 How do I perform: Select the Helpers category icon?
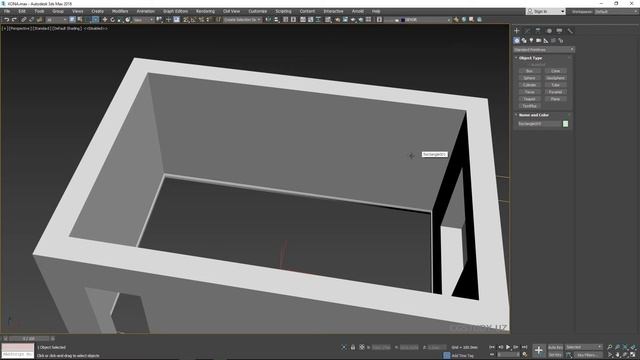546,40
